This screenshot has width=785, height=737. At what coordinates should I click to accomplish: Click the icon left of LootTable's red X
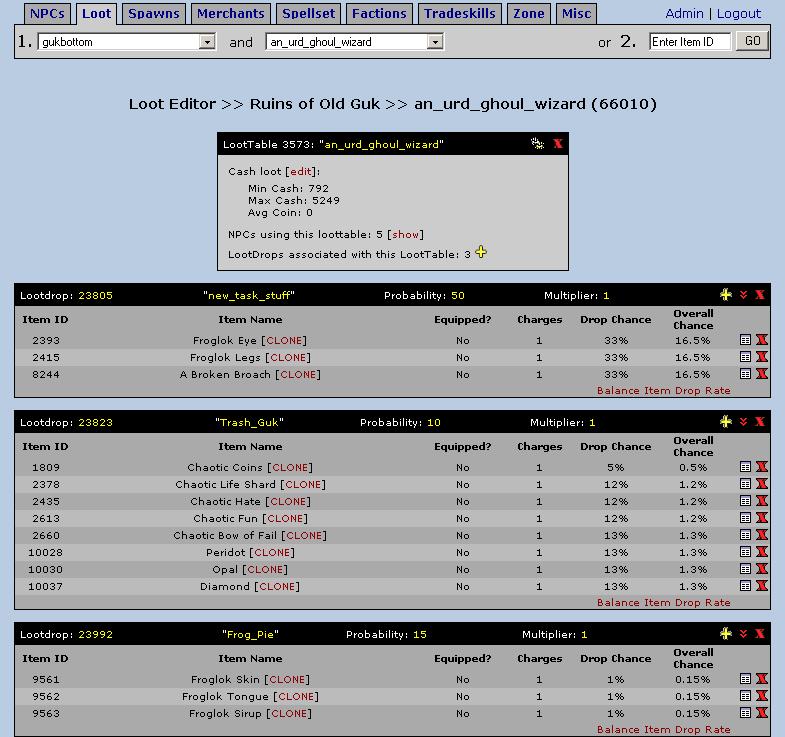(537, 144)
